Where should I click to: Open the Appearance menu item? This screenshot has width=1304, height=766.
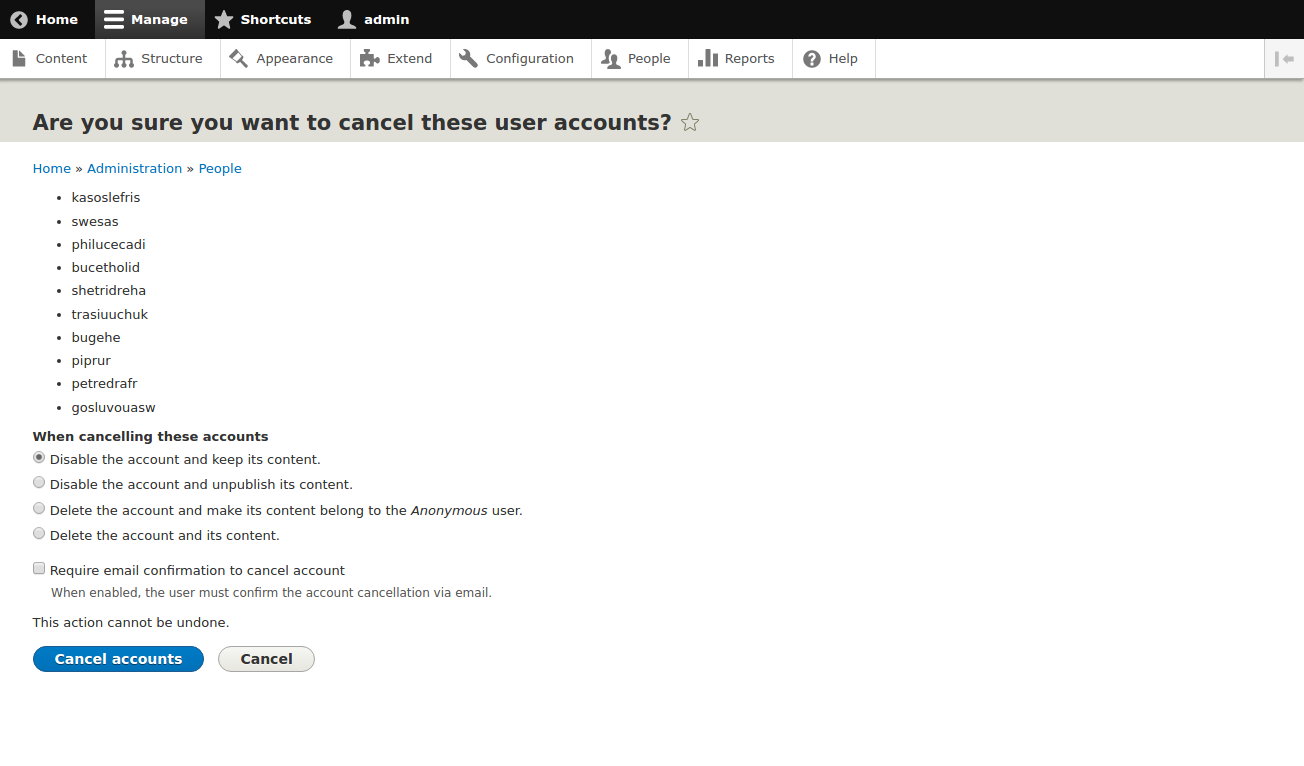click(x=282, y=59)
